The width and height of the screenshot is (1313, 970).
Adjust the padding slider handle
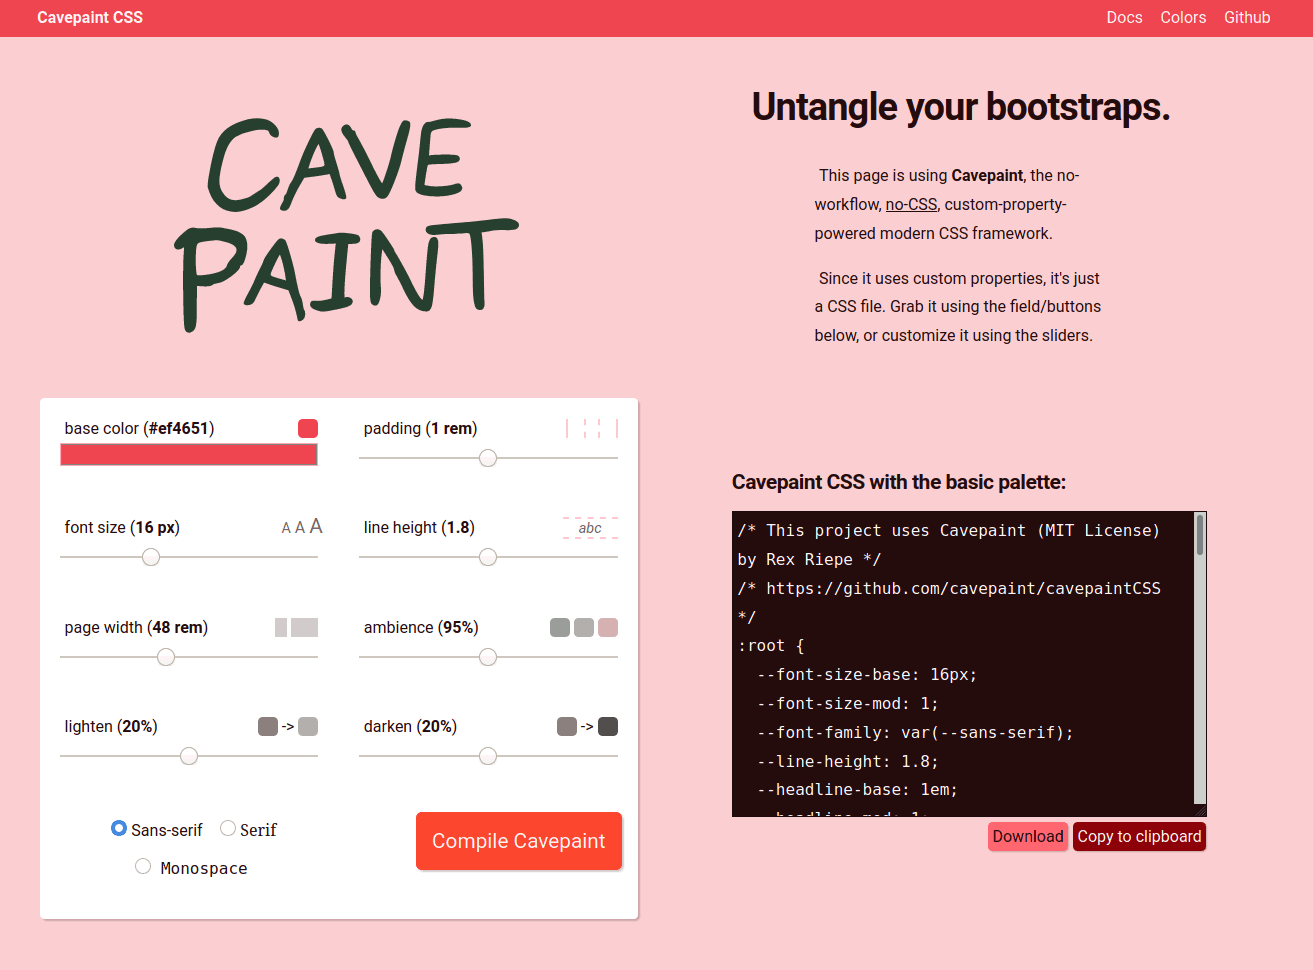pyautogui.click(x=488, y=458)
